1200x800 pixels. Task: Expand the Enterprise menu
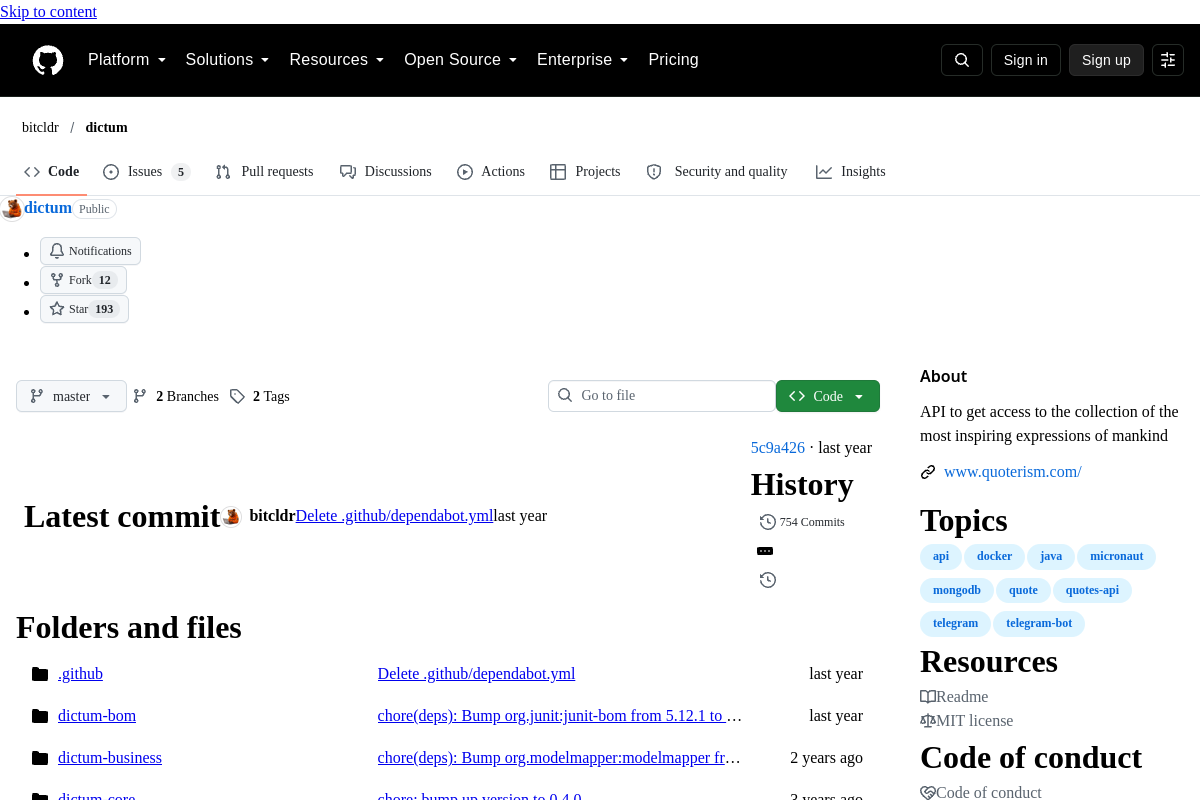point(583,60)
